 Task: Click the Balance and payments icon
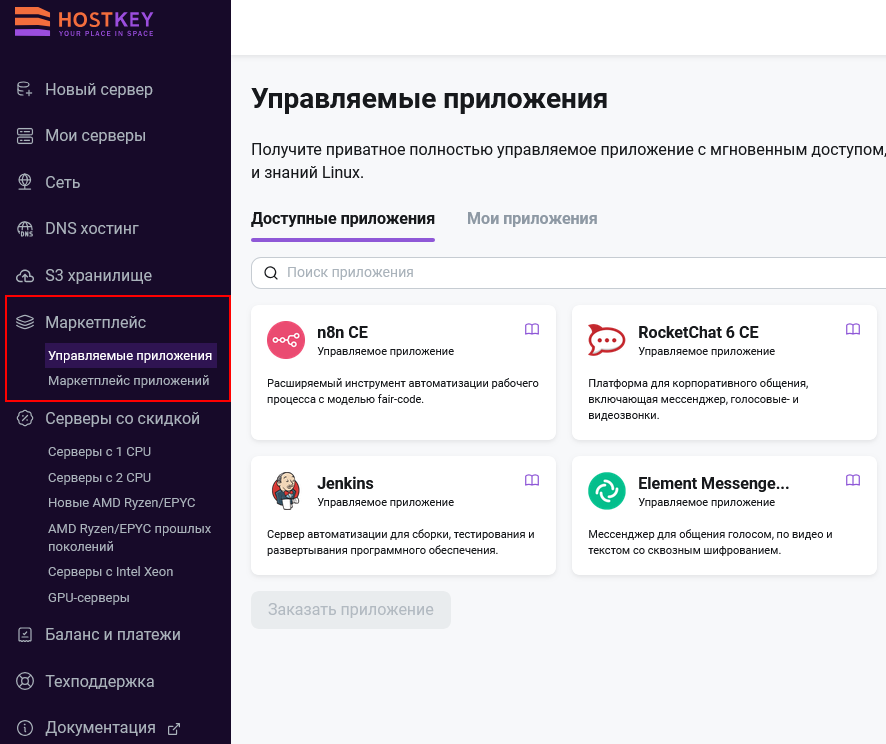pyautogui.click(x=24, y=634)
